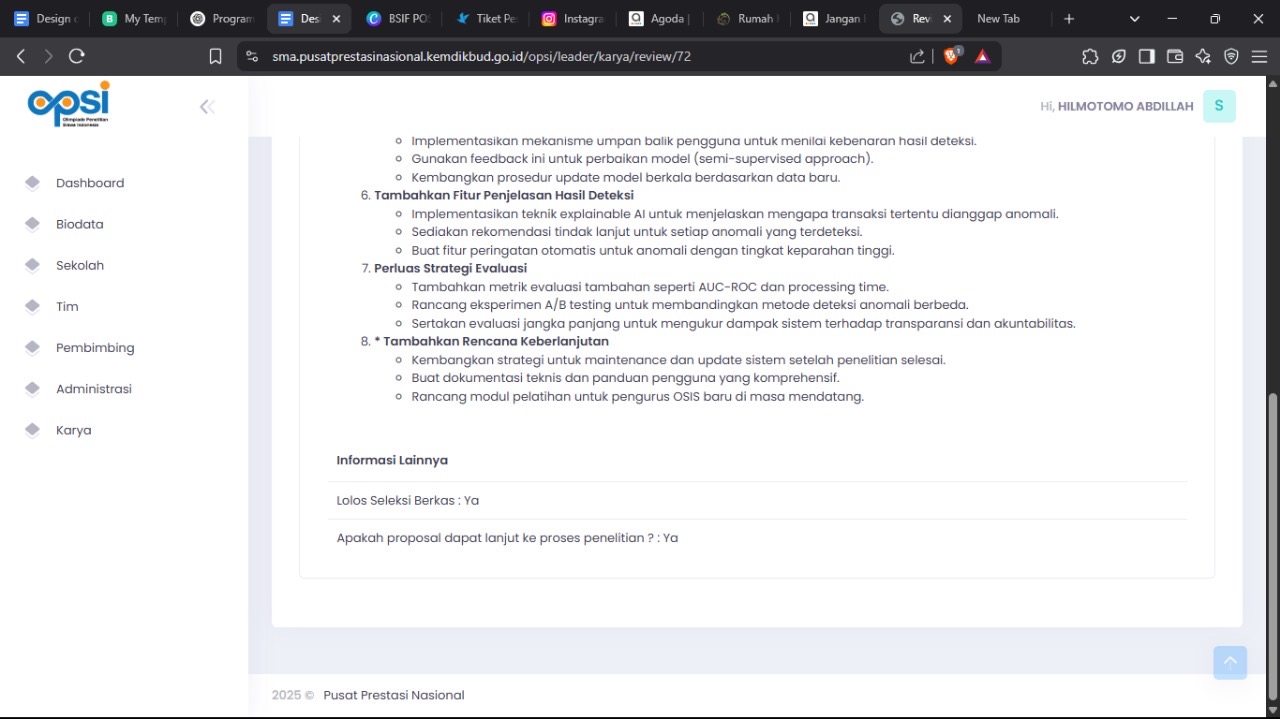Screen dimensions: 1280x719
Task: Bookmark this page using bookmark icon
Action: click(215, 57)
